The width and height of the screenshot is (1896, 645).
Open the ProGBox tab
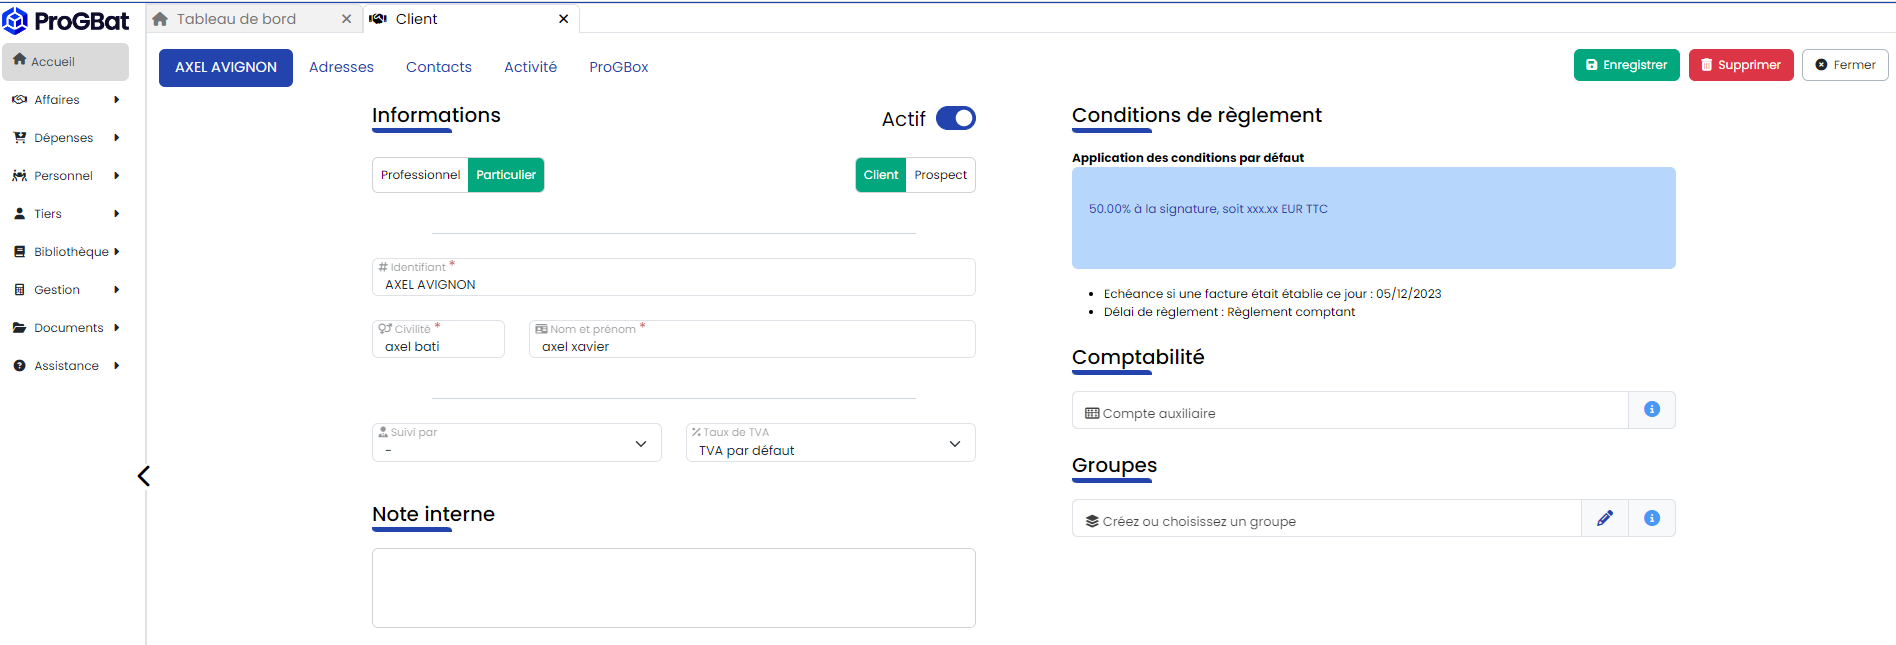[618, 67]
